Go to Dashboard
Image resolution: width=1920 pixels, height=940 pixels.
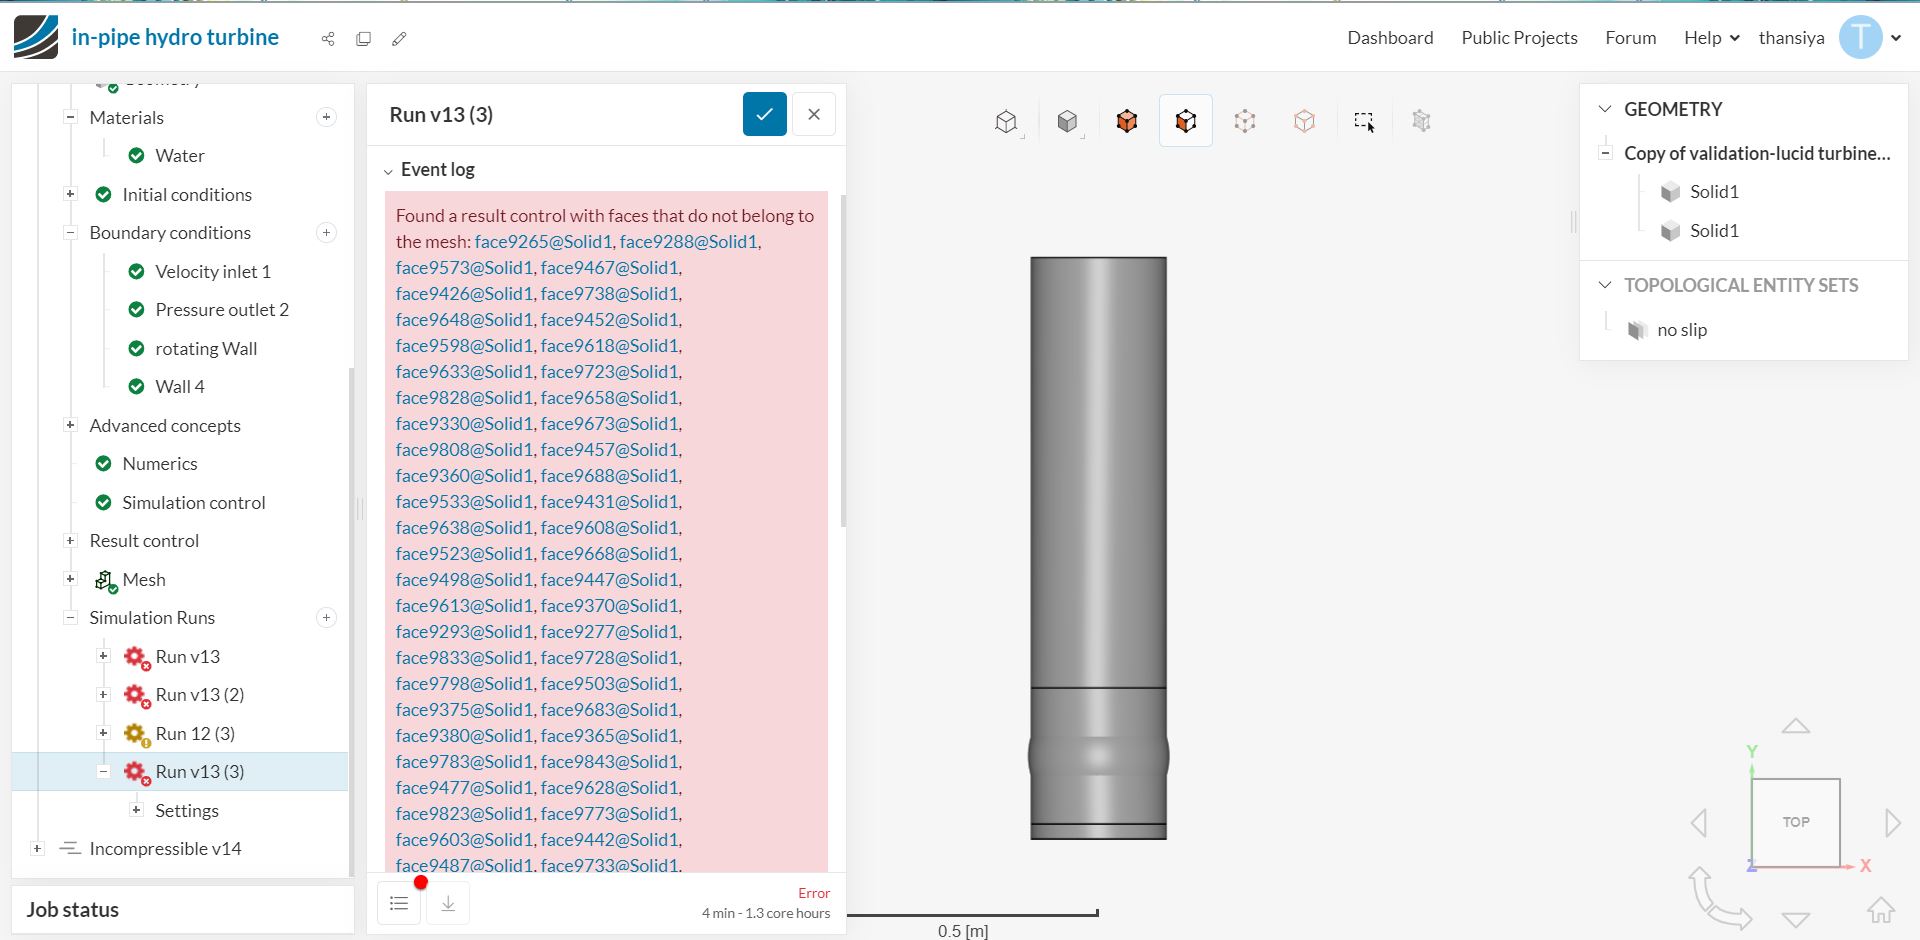tap(1390, 38)
